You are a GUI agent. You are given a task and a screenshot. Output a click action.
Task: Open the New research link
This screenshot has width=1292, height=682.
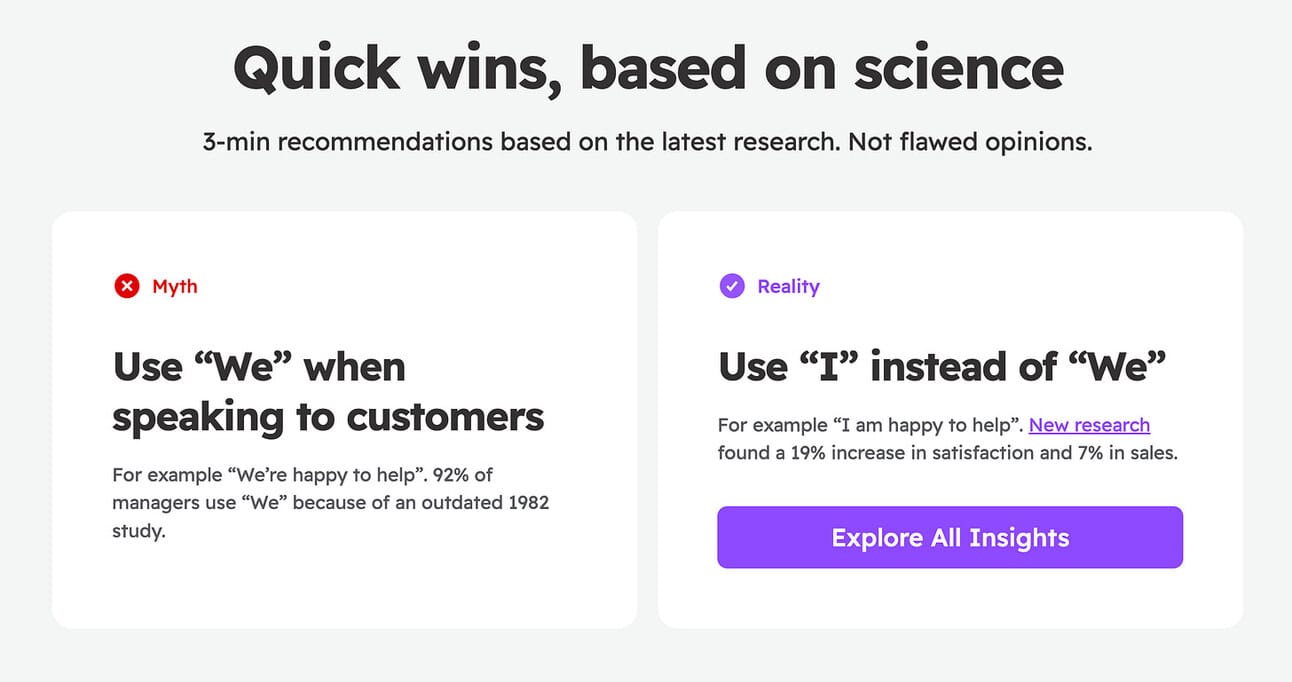(1089, 425)
